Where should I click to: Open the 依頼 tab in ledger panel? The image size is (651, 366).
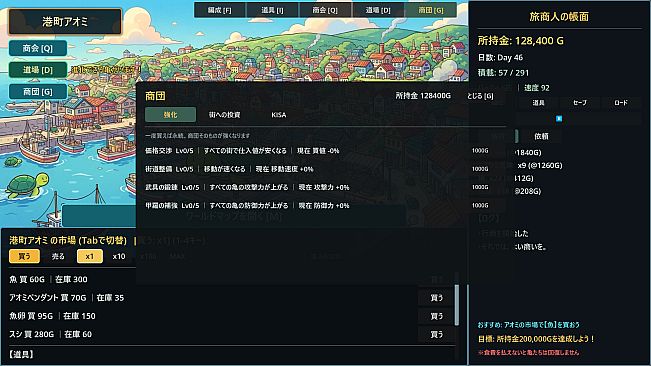coord(541,136)
